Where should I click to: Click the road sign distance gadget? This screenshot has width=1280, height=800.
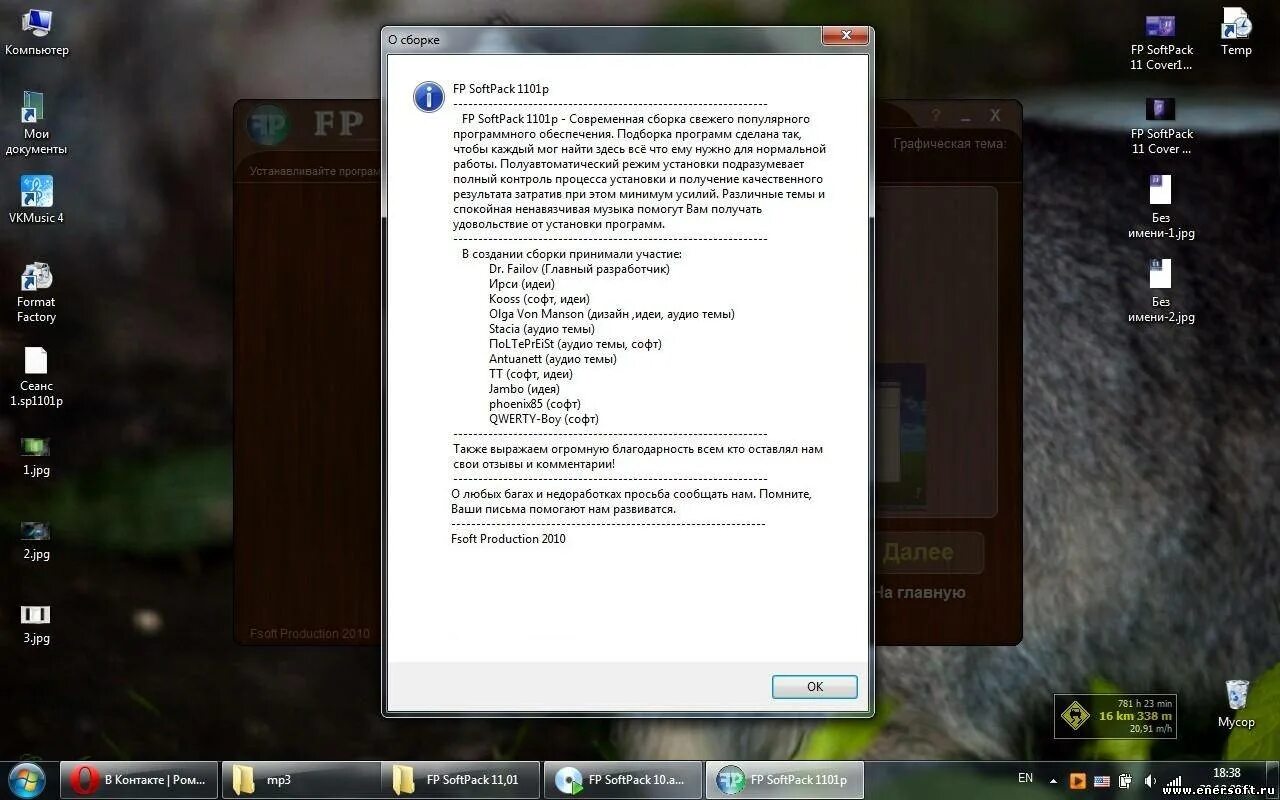1115,716
